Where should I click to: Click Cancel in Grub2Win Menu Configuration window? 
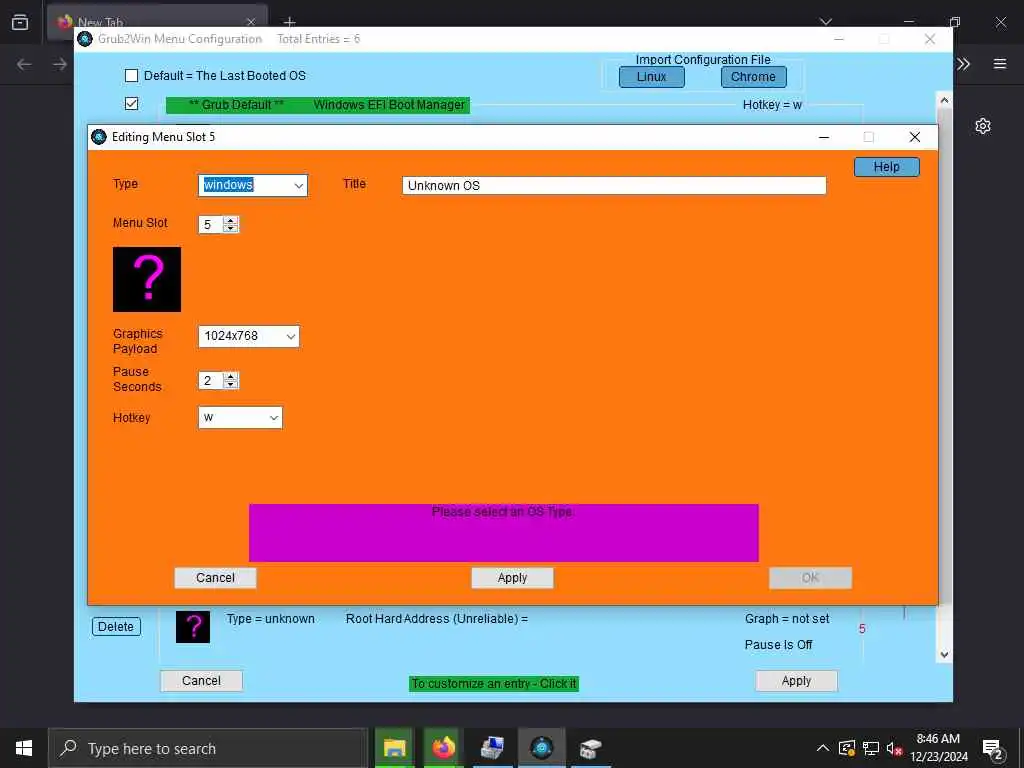[201, 681]
